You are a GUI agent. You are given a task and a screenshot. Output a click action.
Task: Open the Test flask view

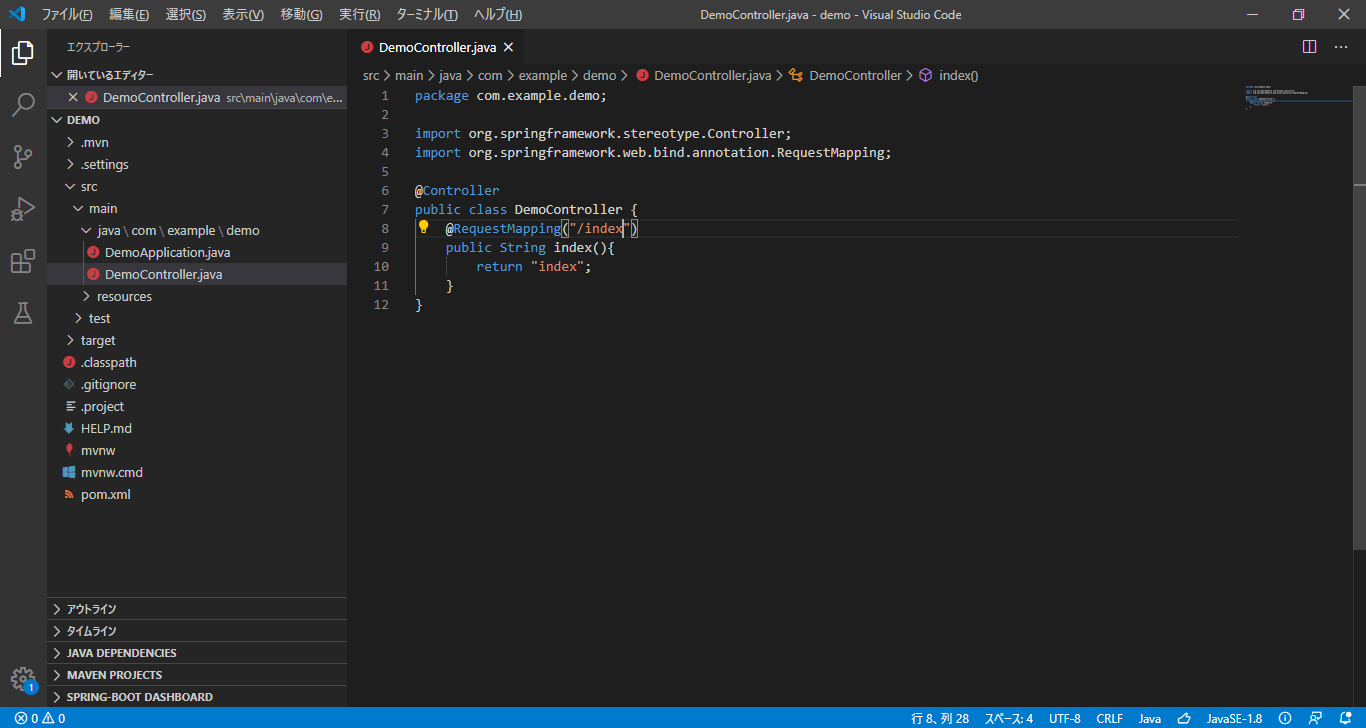tap(23, 313)
